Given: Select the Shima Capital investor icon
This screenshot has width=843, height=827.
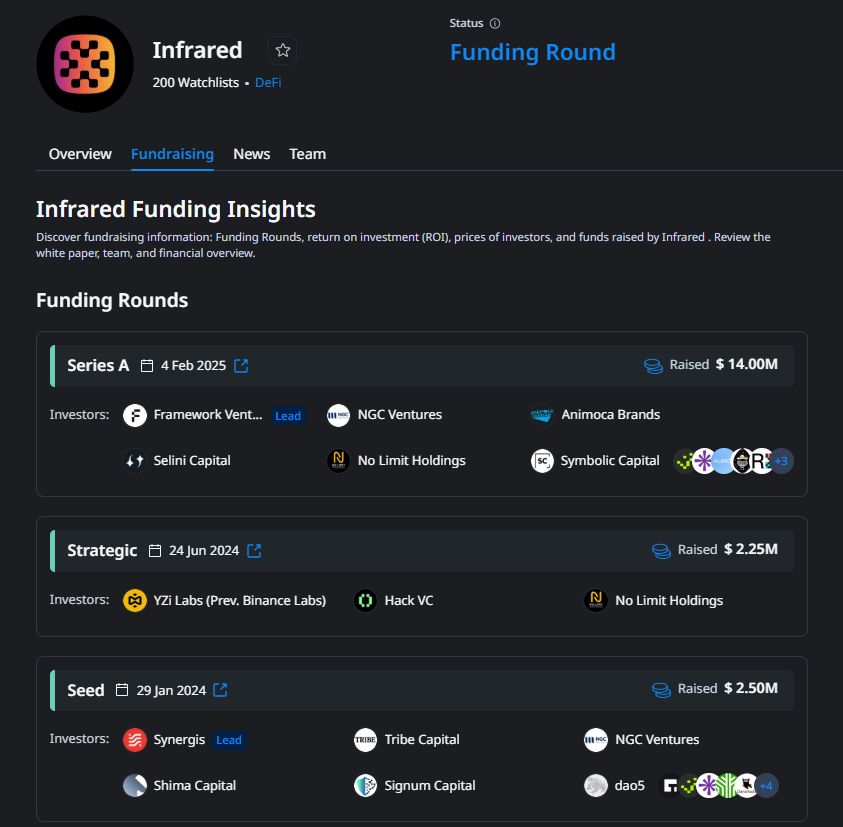Looking at the screenshot, I should (134, 786).
